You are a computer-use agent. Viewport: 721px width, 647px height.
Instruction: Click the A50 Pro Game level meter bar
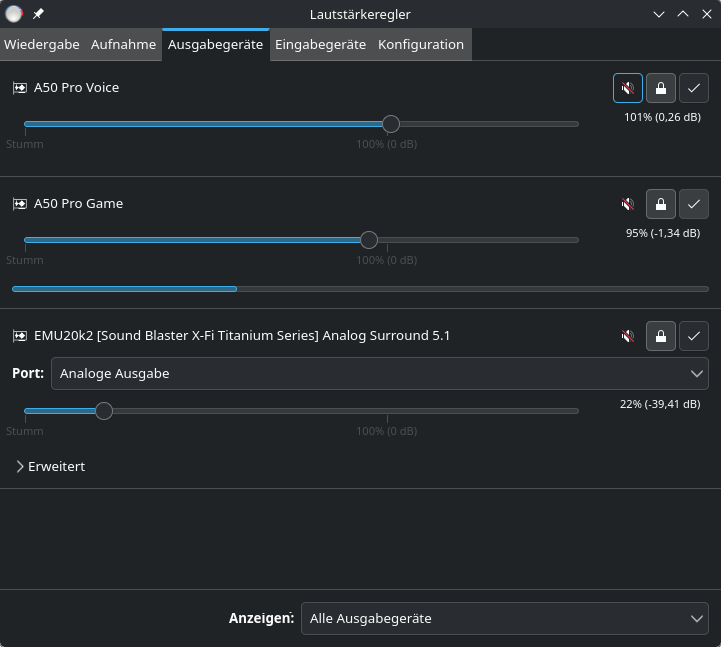coord(360,289)
